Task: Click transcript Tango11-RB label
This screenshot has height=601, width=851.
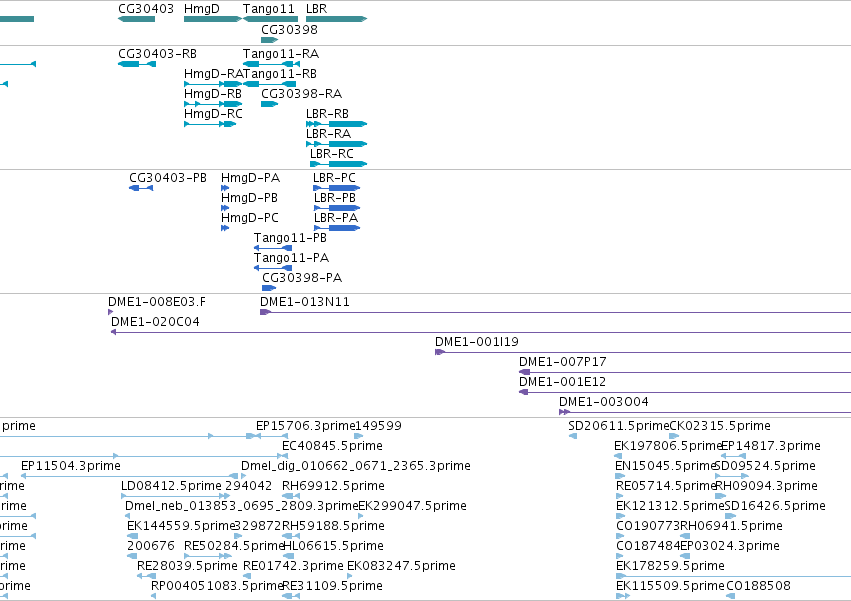Action: [x=280, y=74]
